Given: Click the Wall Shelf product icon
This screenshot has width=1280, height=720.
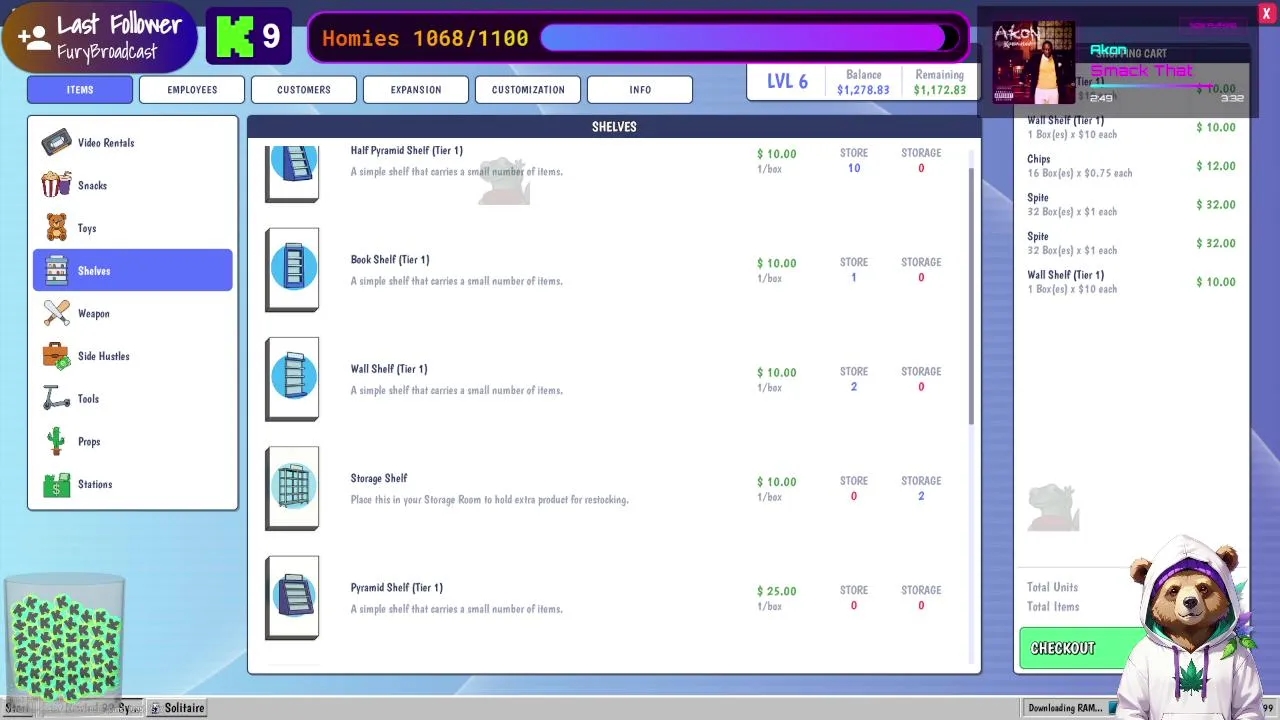Looking at the screenshot, I should click(x=292, y=379).
